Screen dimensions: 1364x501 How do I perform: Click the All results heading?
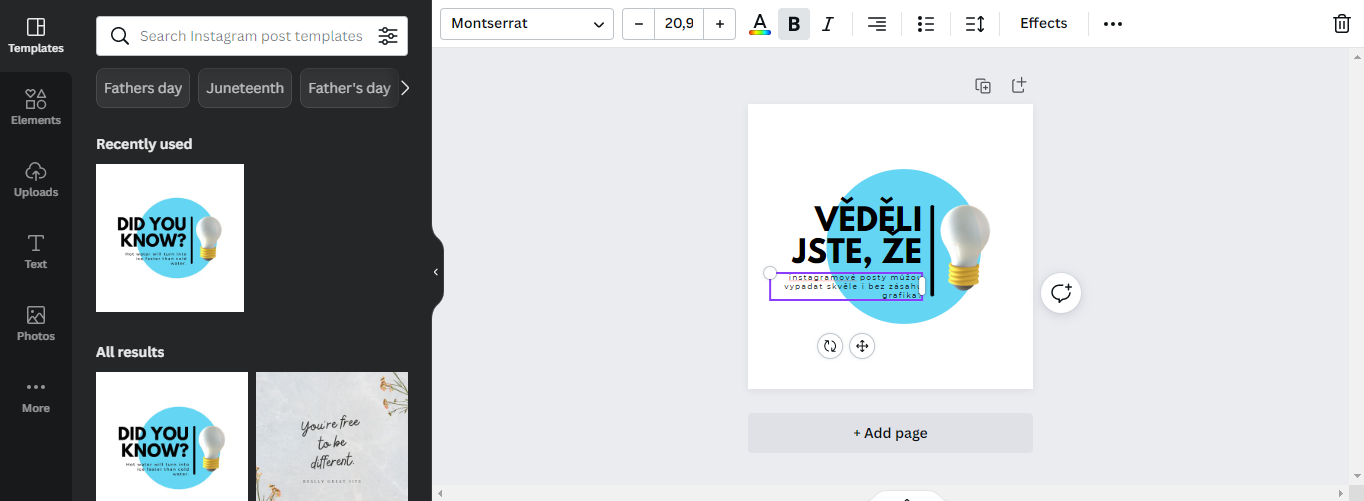[x=130, y=352]
